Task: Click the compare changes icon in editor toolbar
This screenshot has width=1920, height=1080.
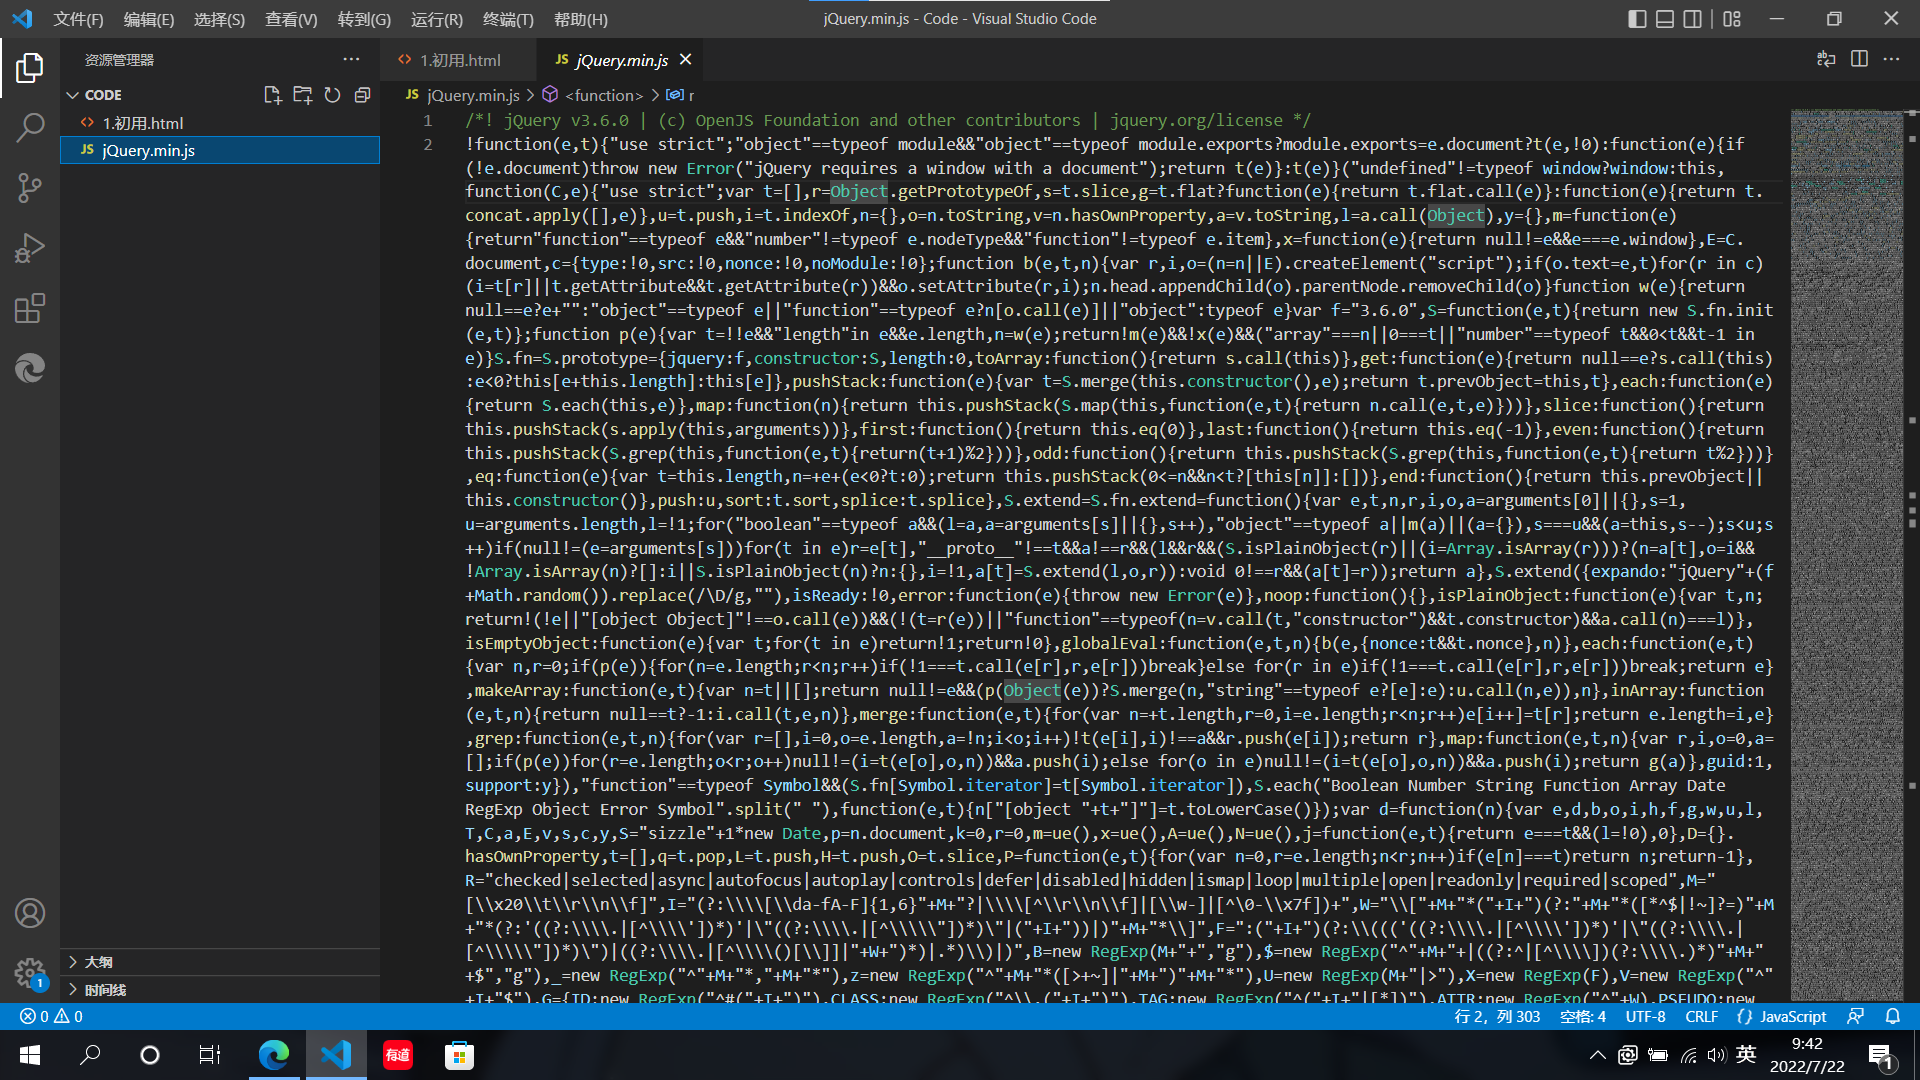Action: click(1826, 59)
